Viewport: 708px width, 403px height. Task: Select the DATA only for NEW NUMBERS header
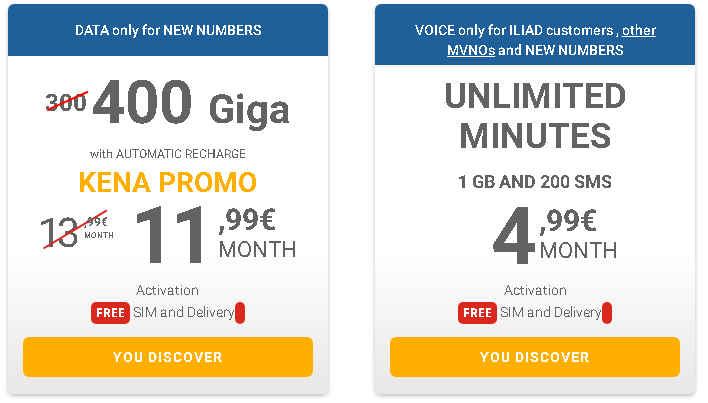pyautogui.click(x=168, y=30)
